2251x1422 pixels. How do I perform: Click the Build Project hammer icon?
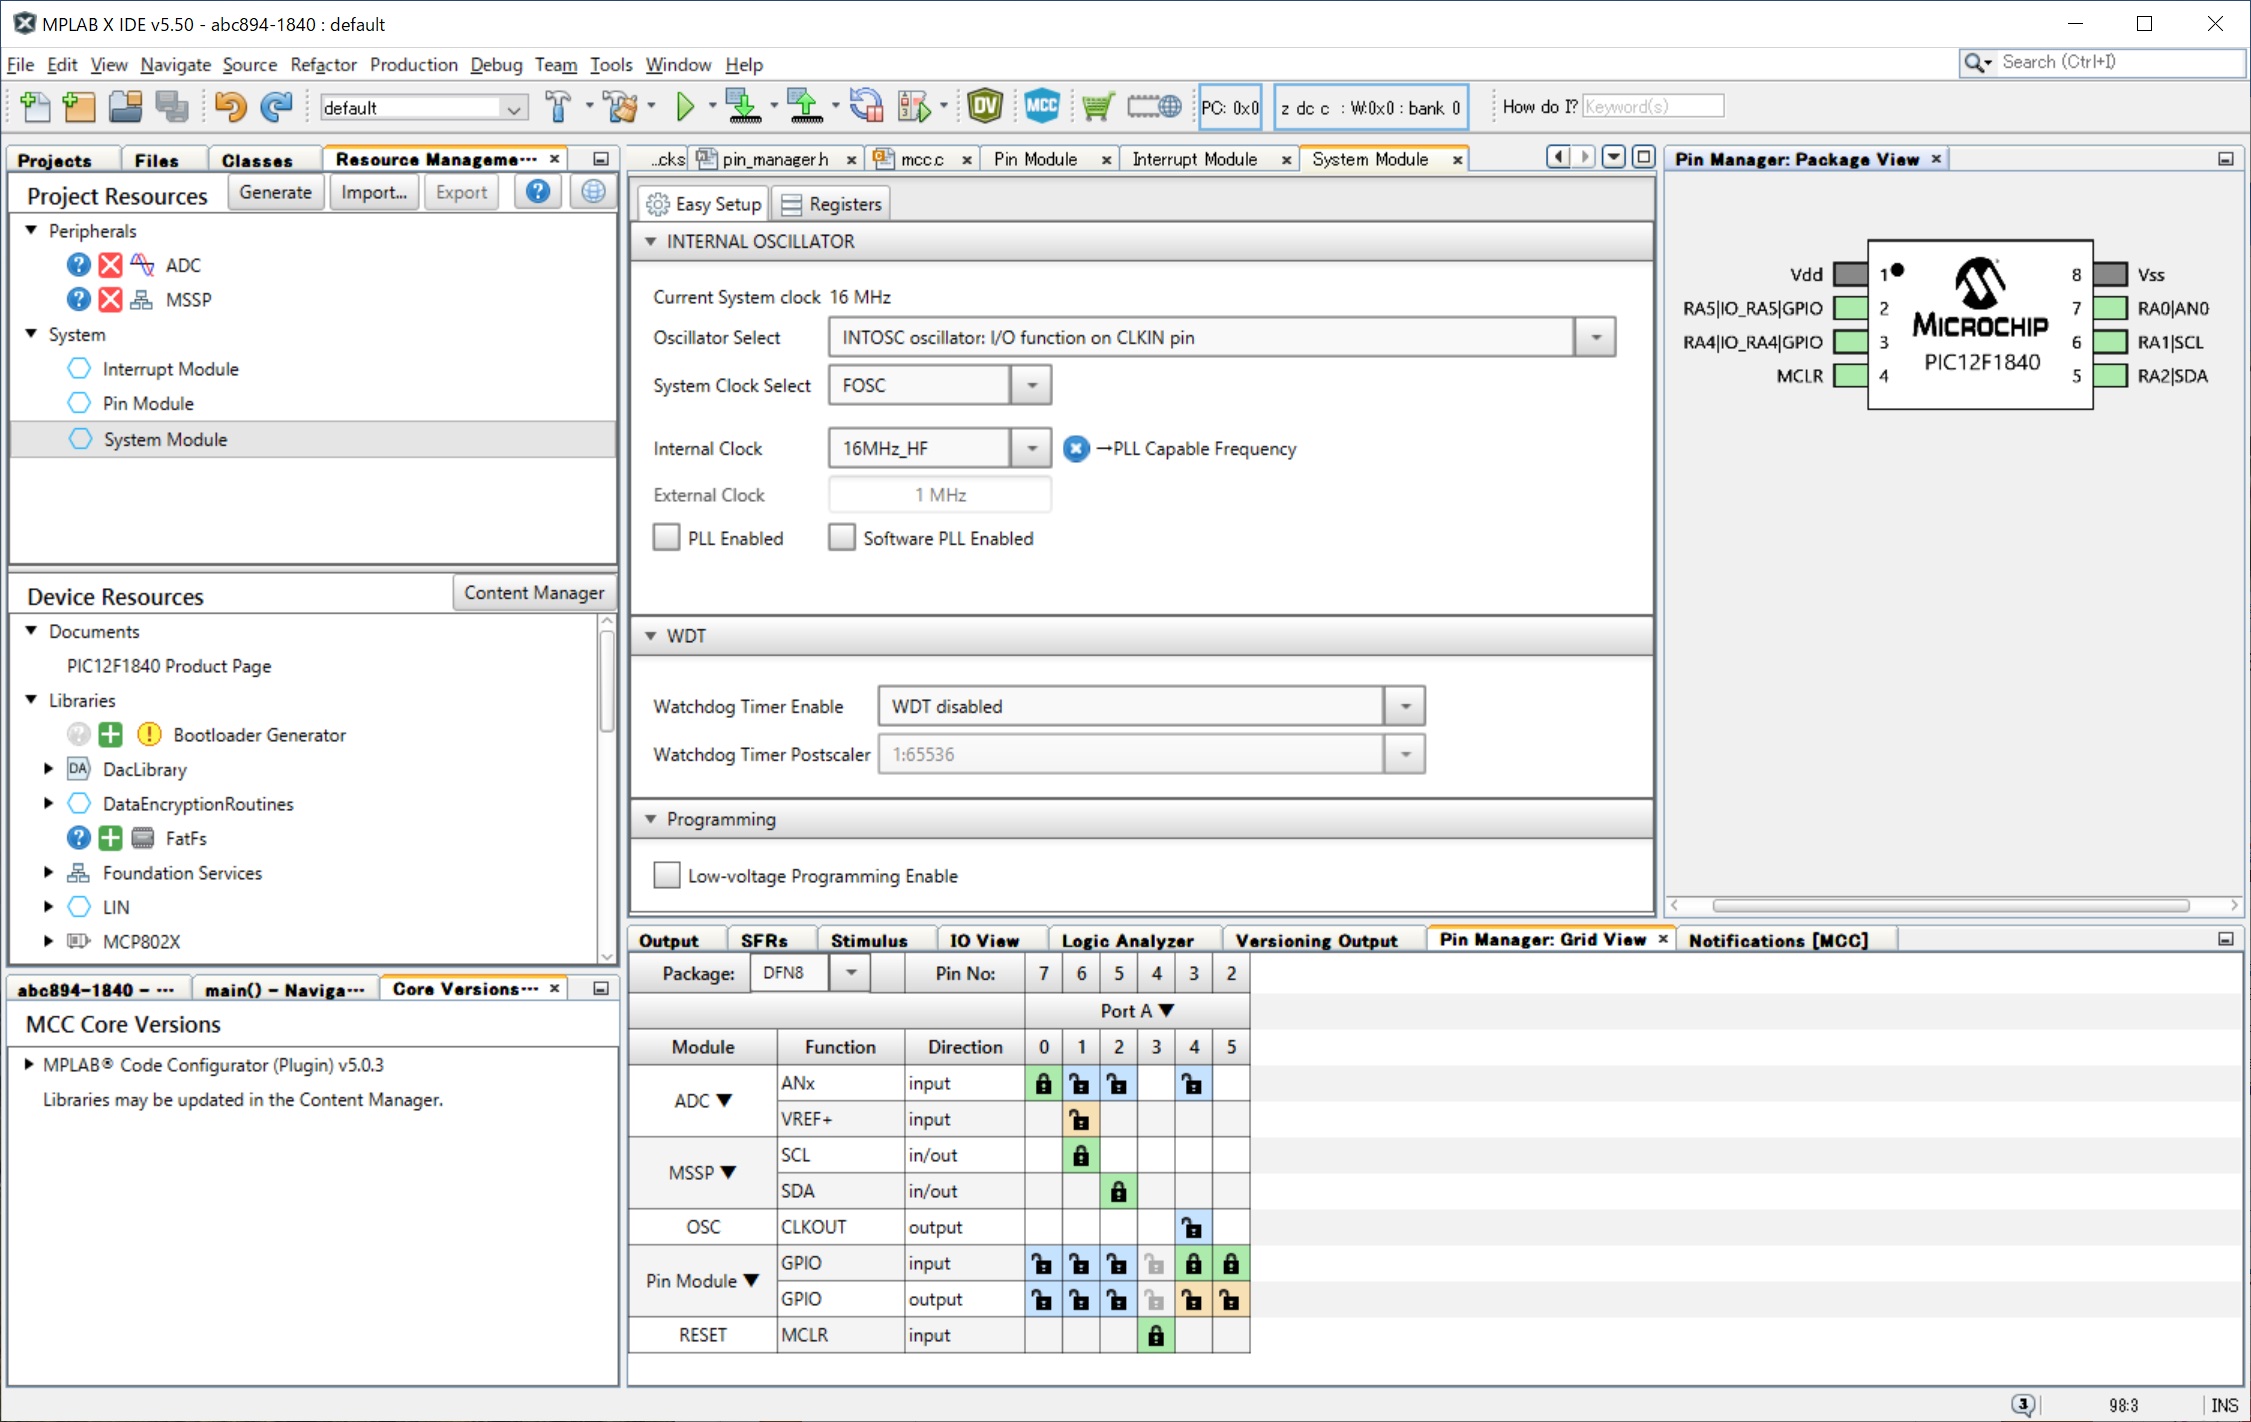point(558,107)
